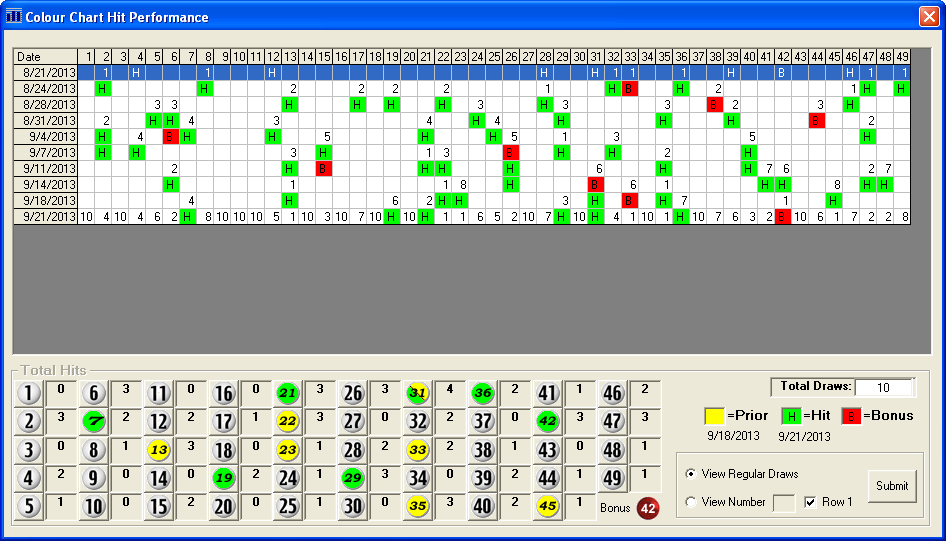
Task: Click the green number 29 ball
Action: pyautogui.click(x=352, y=478)
